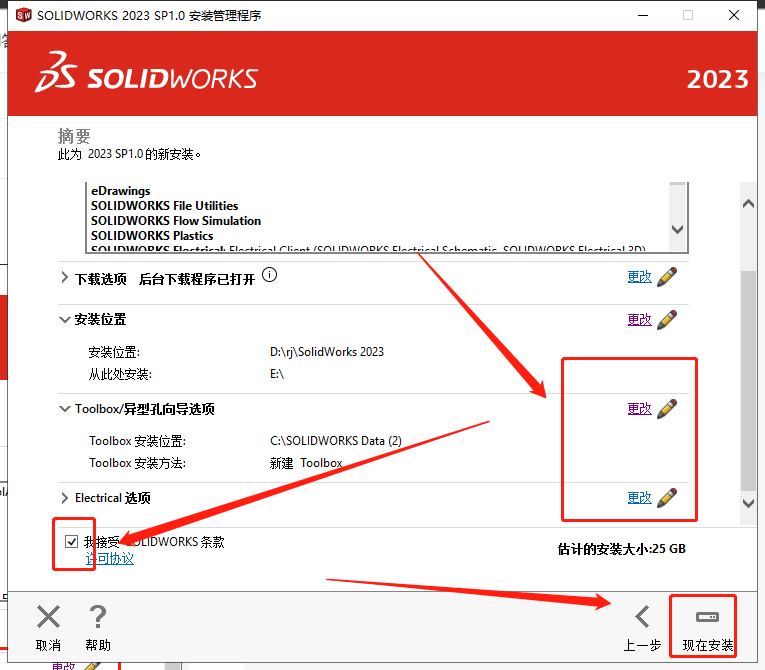
Task: Click 更改 link for 下载选项
Action: coord(639,277)
